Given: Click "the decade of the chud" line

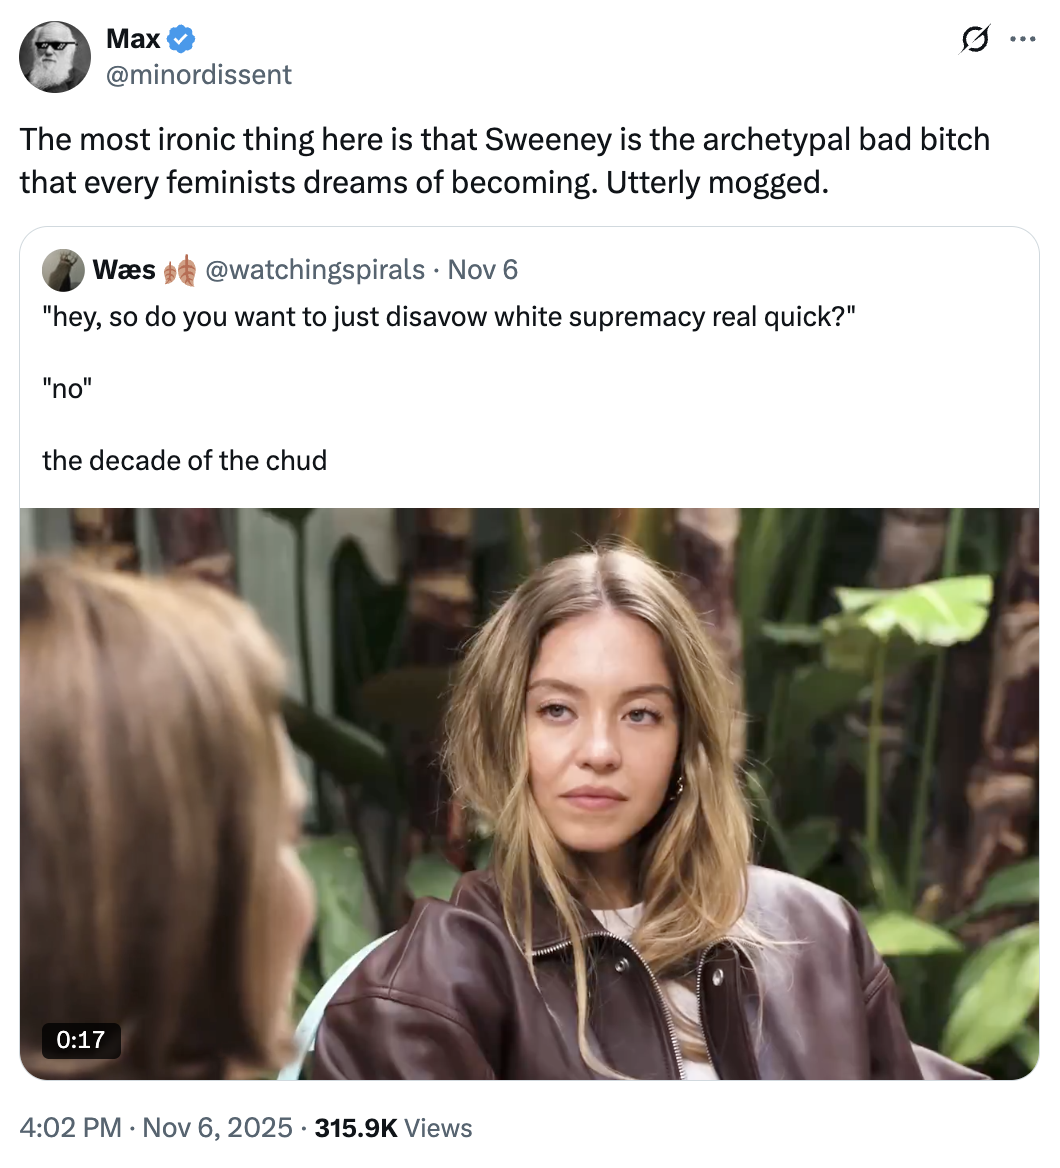Looking at the screenshot, I should click(185, 460).
